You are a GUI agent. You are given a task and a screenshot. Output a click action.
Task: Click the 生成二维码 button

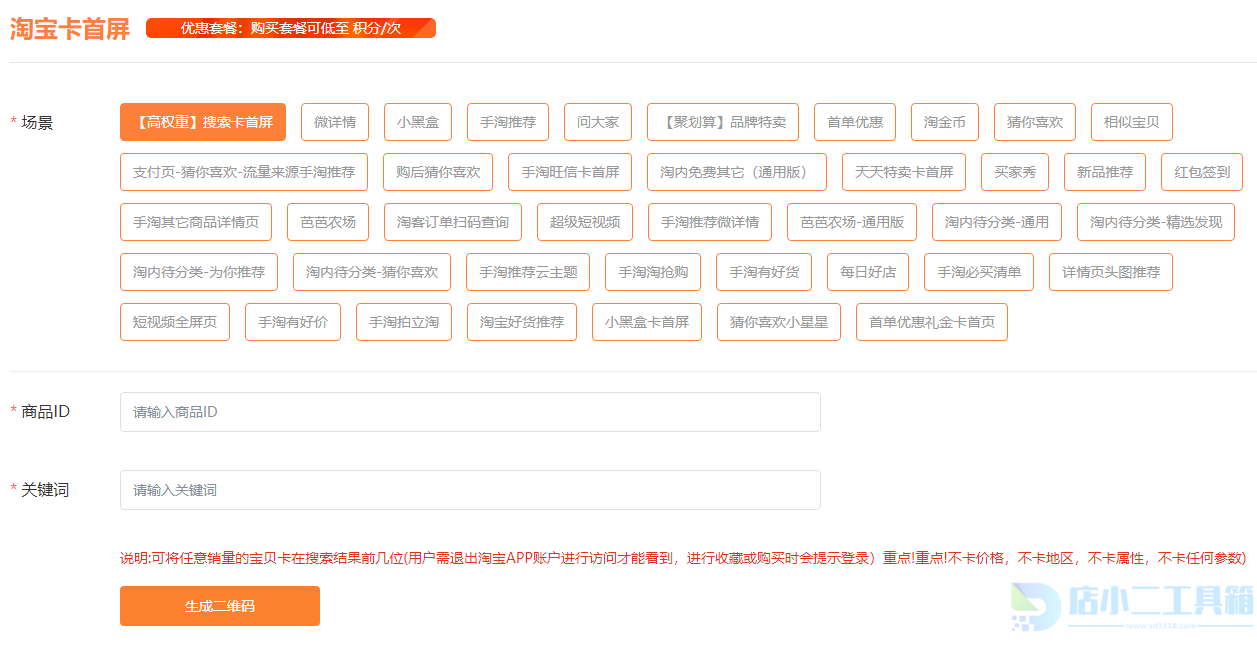coord(220,606)
